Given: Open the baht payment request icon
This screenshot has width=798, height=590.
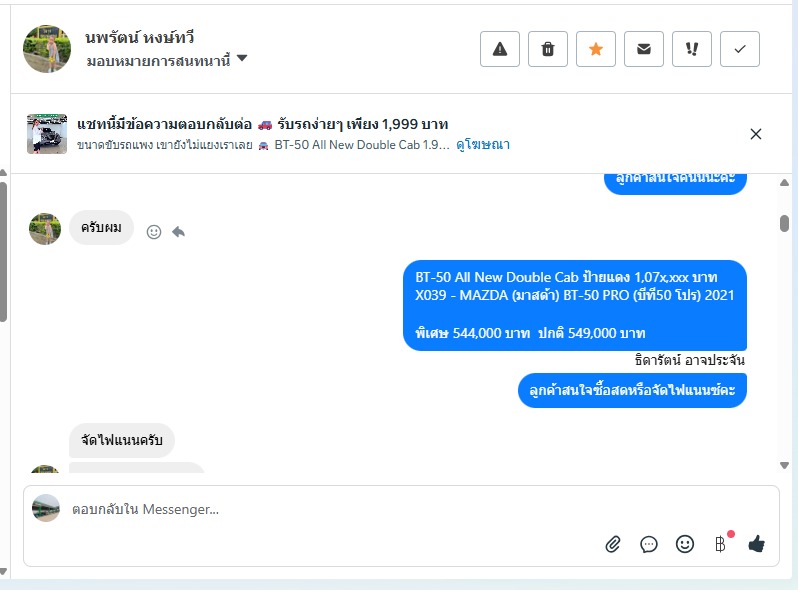Looking at the screenshot, I should [x=720, y=544].
